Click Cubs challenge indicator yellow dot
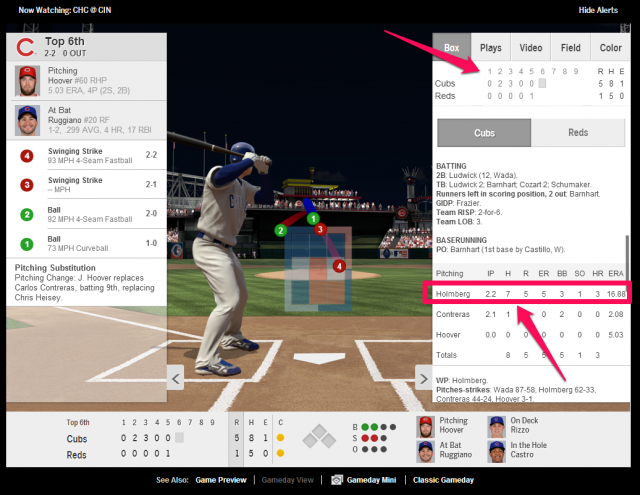The height and width of the screenshot is (495, 640). point(280,437)
